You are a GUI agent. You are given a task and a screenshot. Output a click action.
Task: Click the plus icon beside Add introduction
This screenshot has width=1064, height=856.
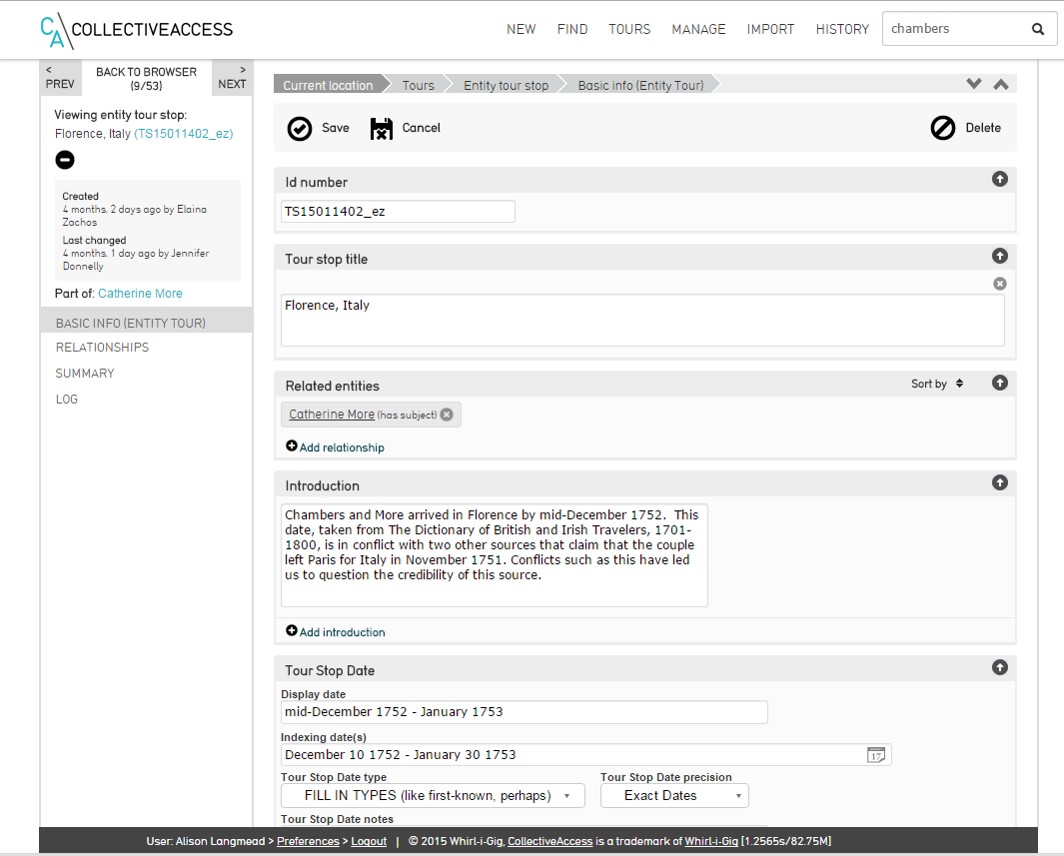(292, 631)
